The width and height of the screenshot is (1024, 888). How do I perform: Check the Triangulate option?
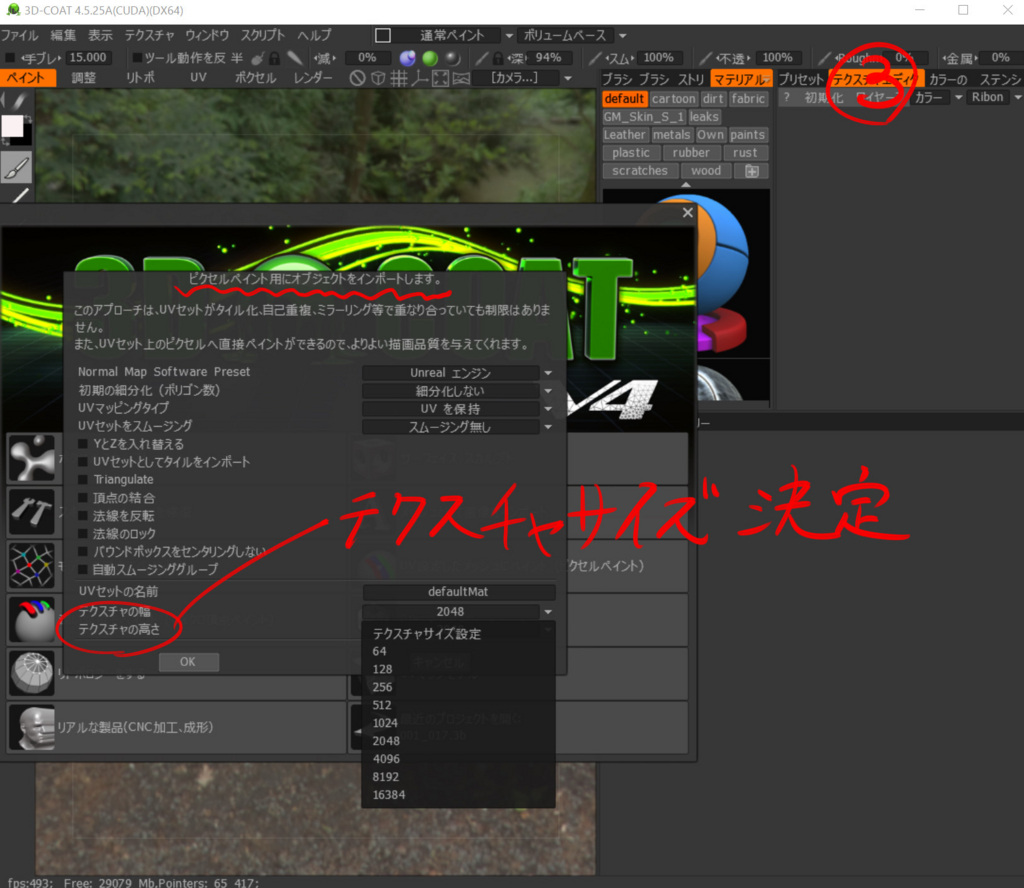(x=83, y=479)
